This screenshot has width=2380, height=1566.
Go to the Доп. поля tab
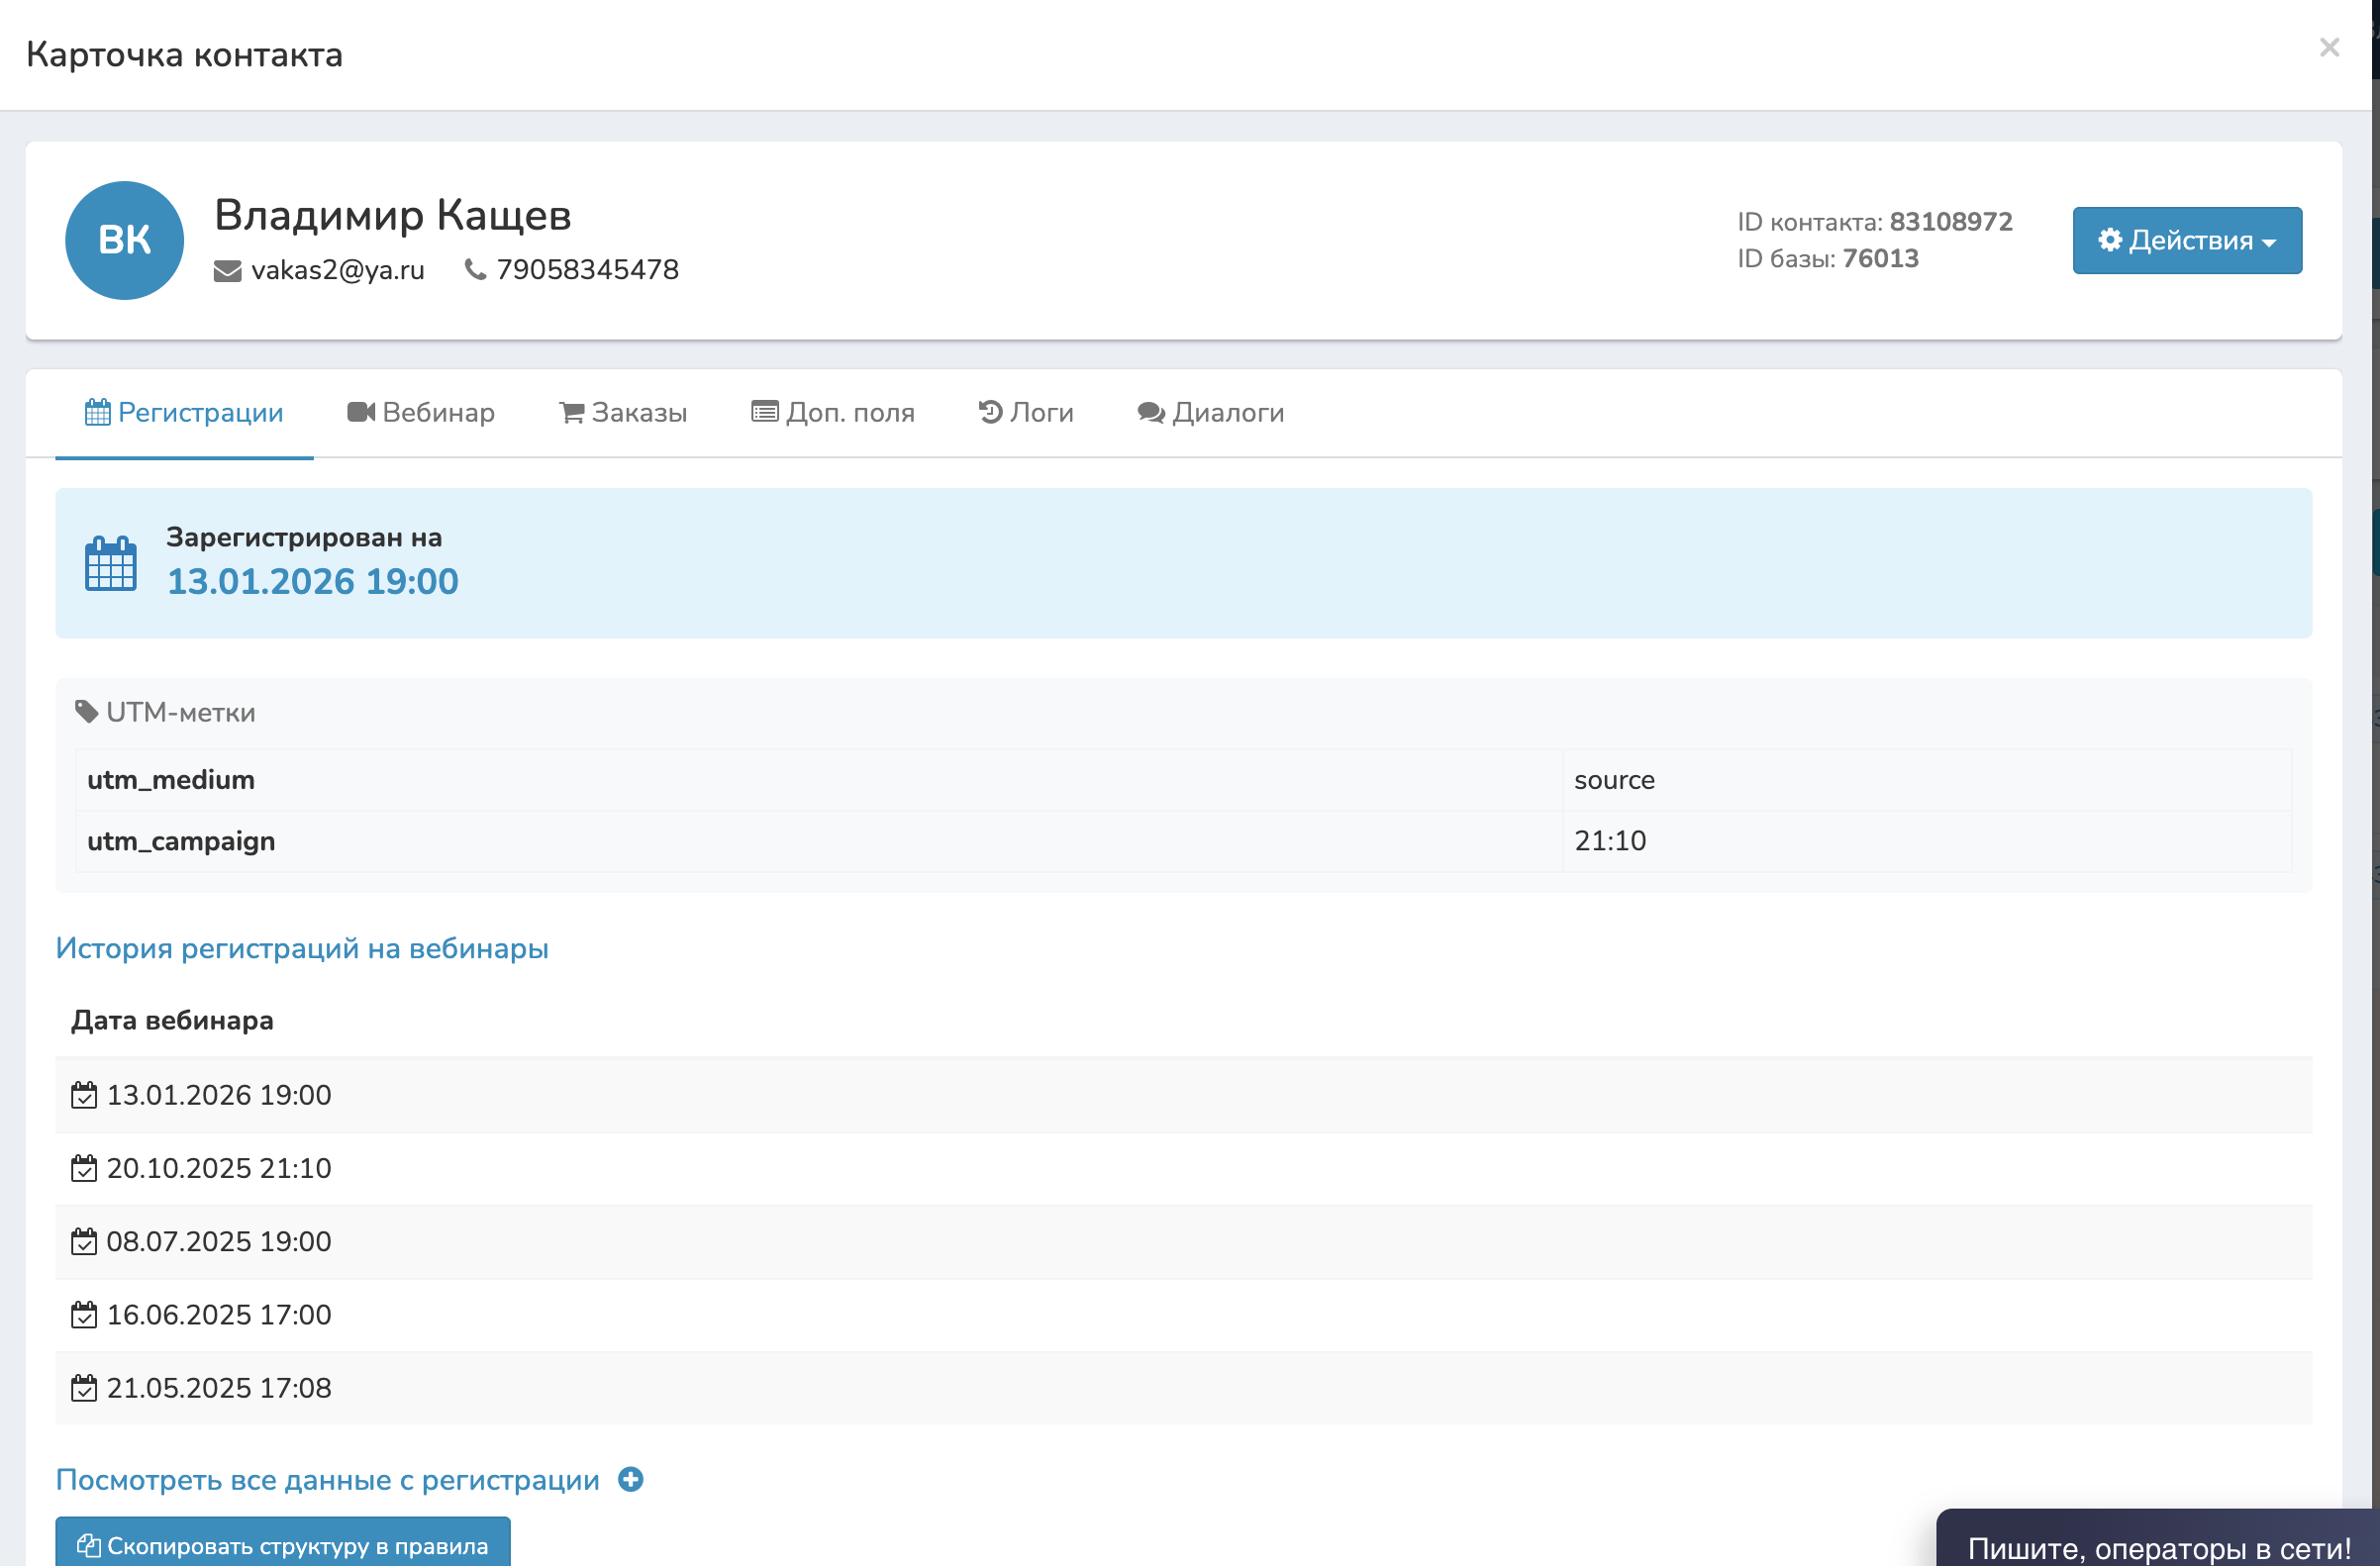click(833, 412)
